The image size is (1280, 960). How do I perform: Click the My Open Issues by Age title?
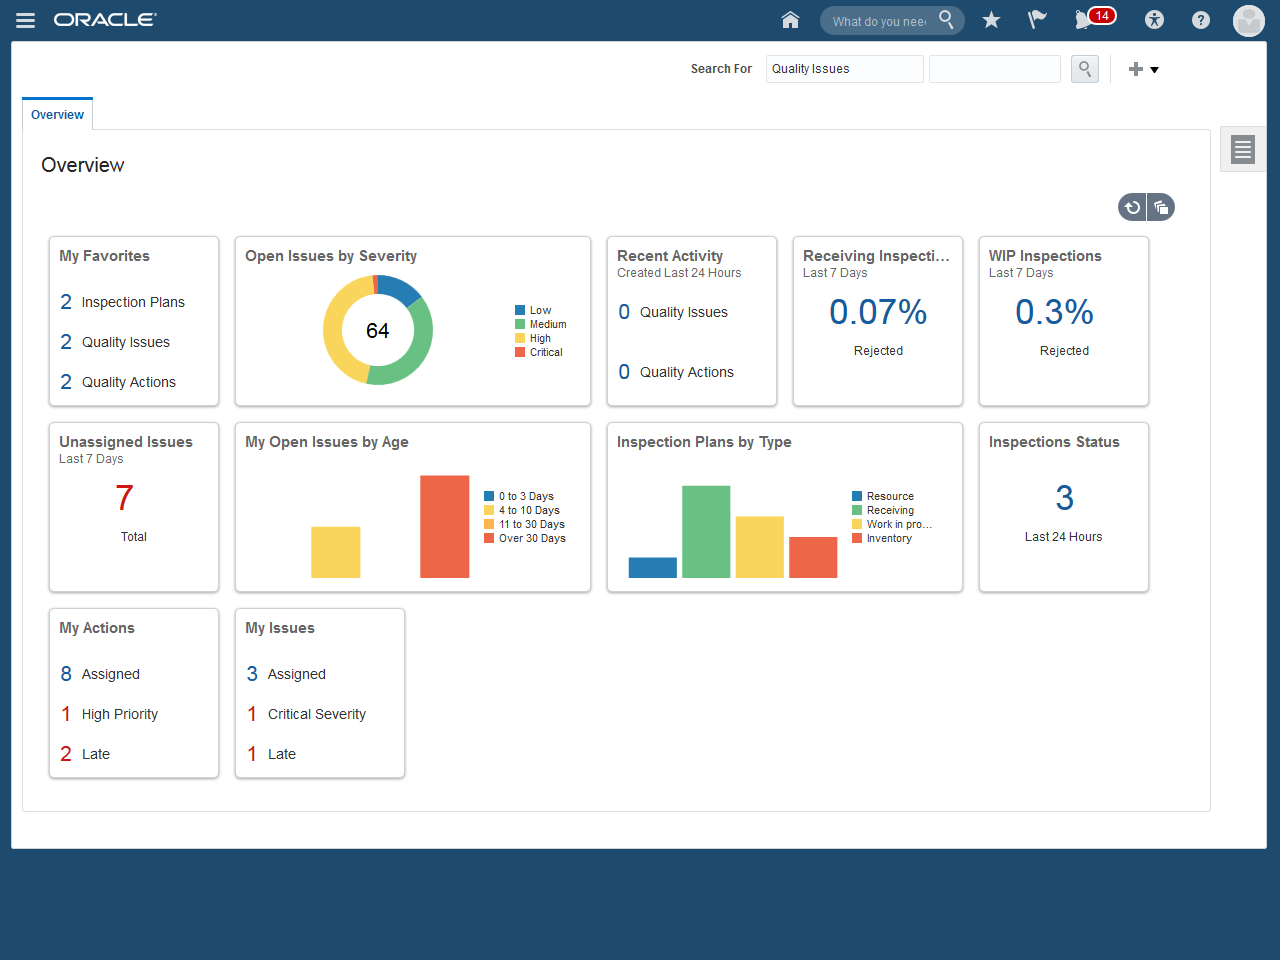[x=327, y=442]
